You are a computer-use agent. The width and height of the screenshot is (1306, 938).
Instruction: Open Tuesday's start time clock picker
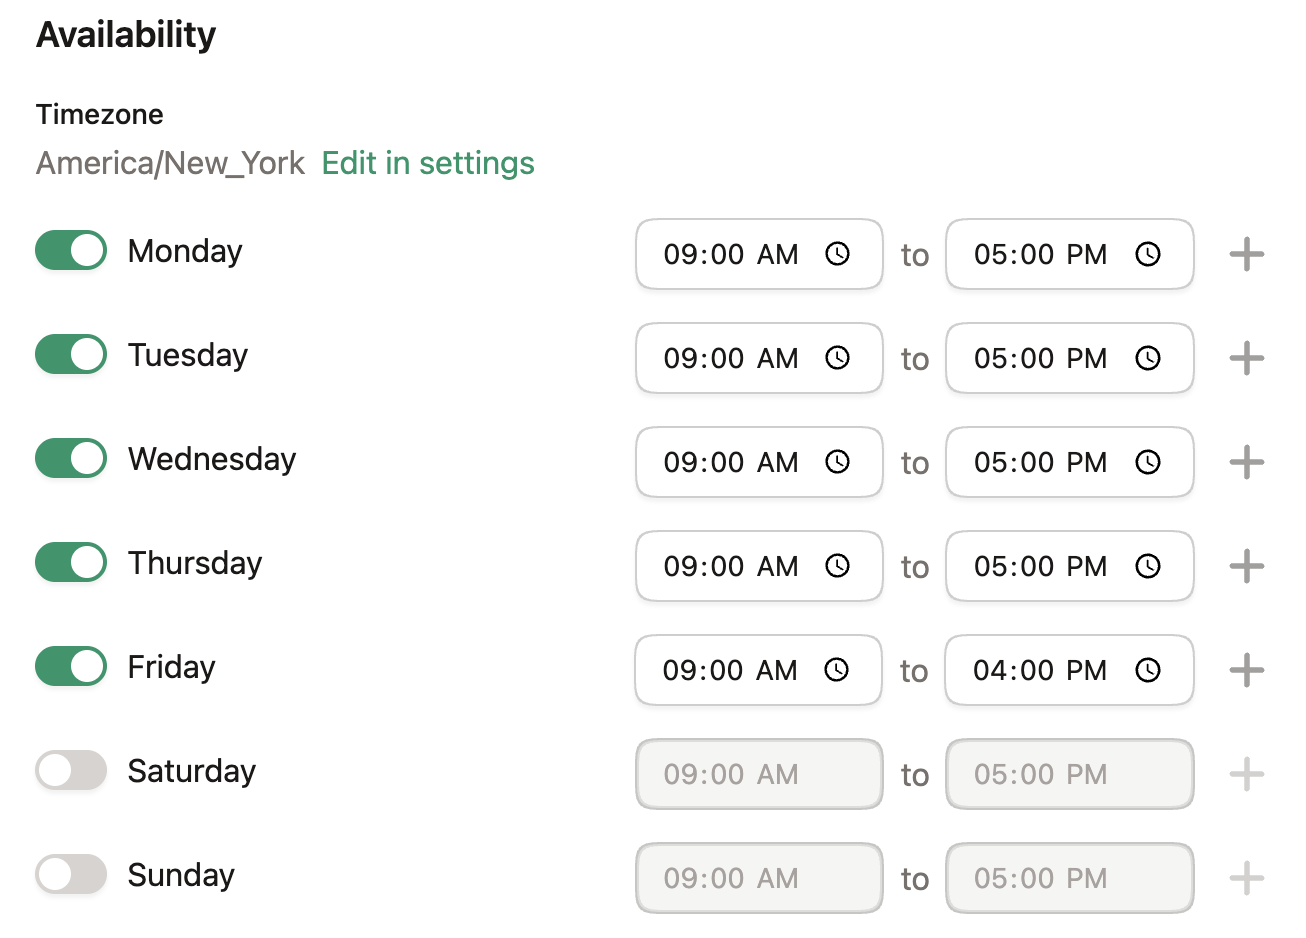coord(838,358)
